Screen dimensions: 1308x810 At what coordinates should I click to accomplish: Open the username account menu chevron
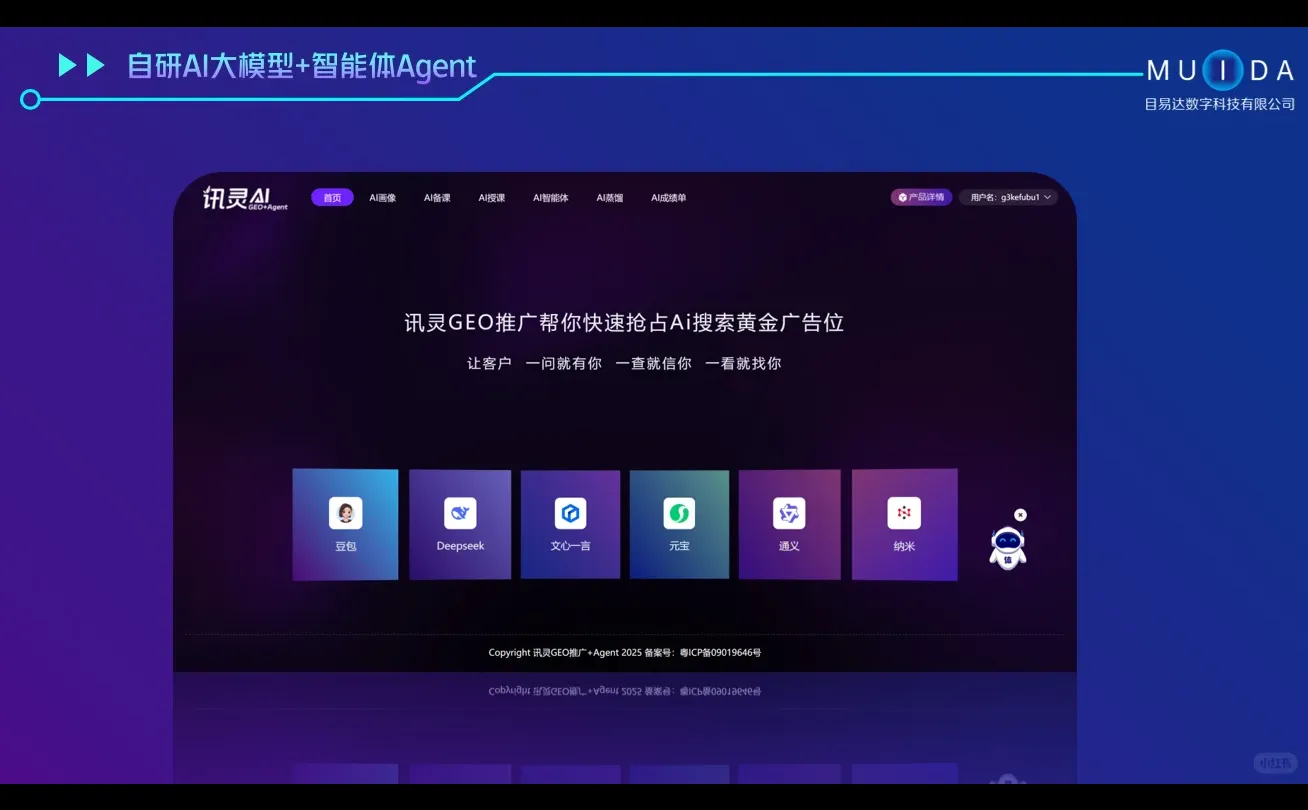[x=1048, y=197]
